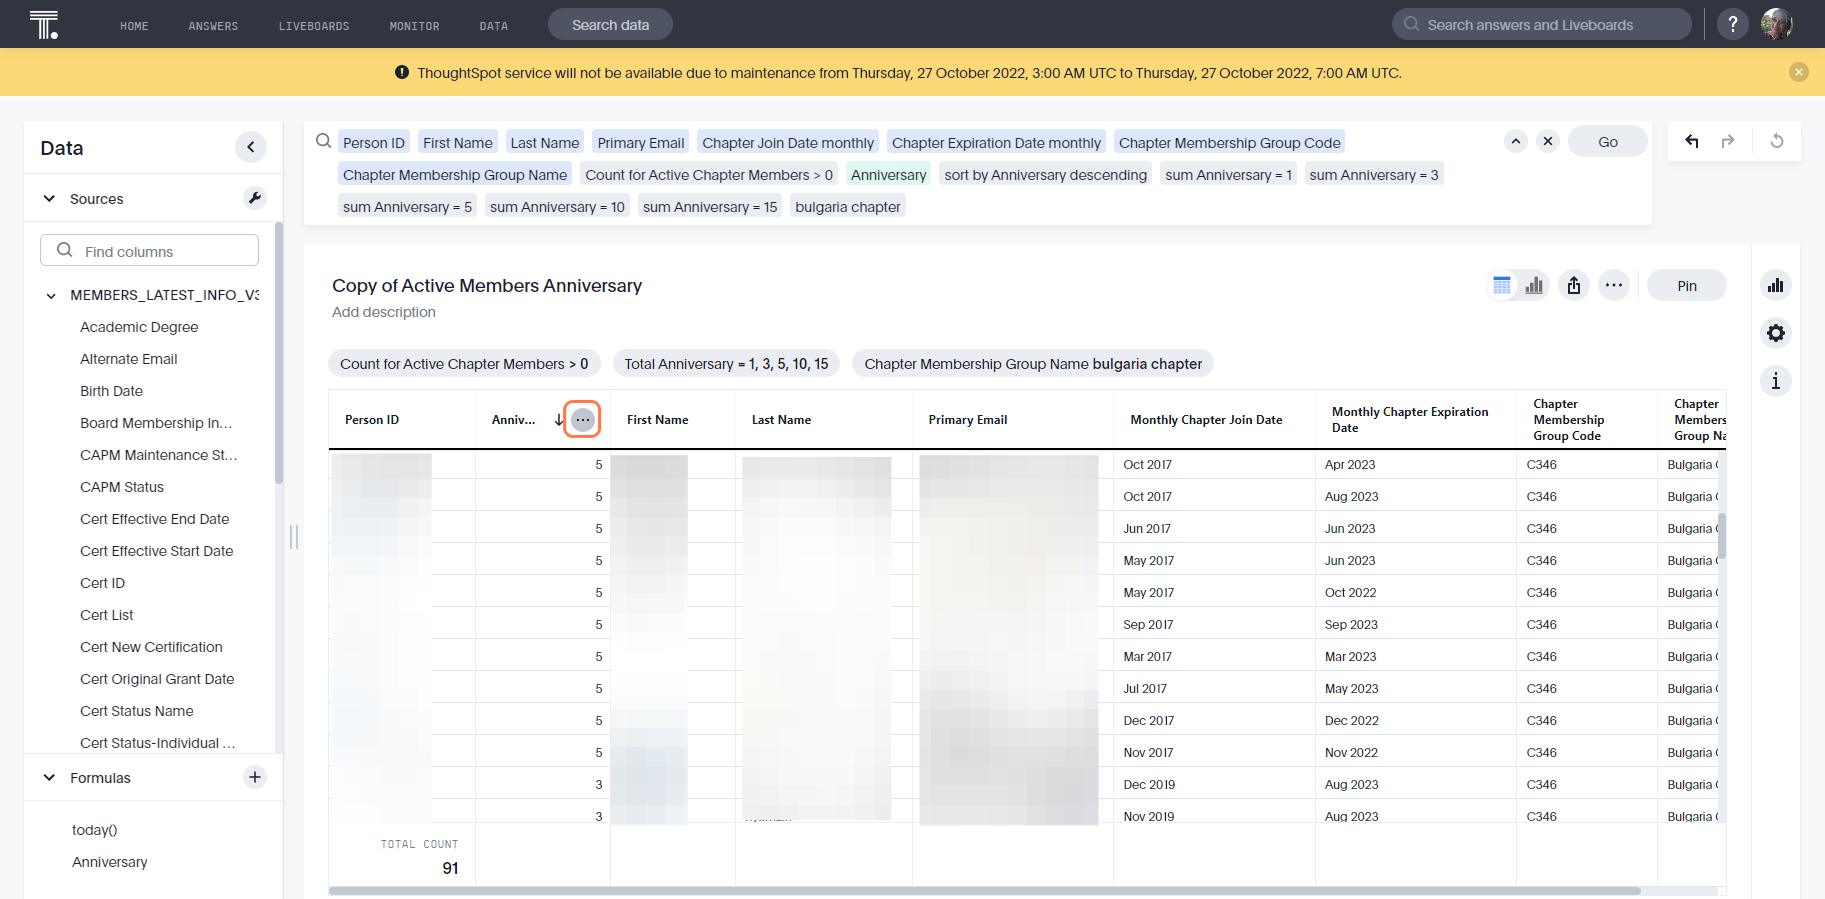Viewport: 1825px width, 899px height.
Task: Focus the Find columns input
Action: click(x=150, y=250)
